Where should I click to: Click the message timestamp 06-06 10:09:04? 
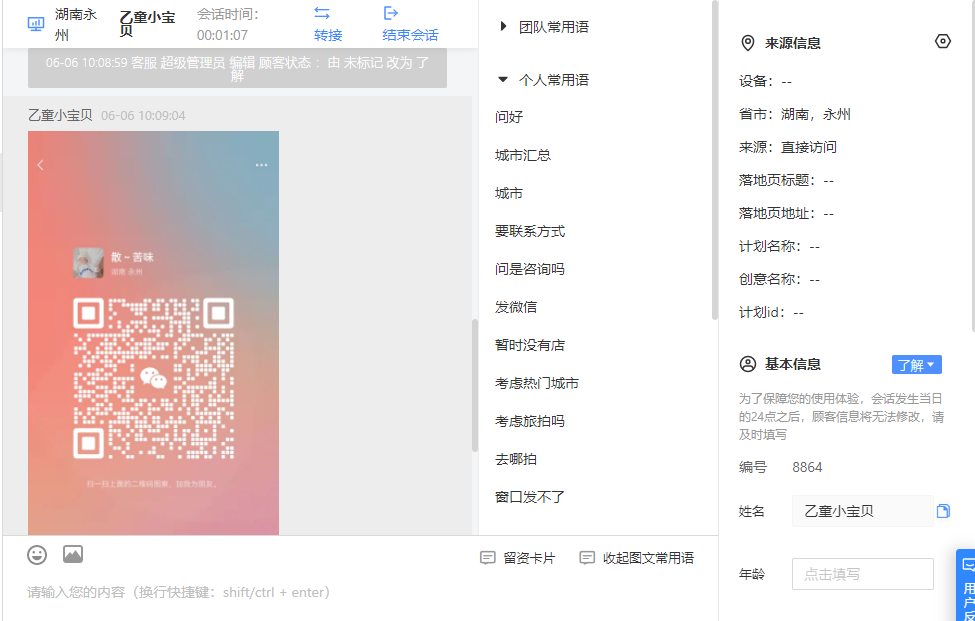(143, 116)
